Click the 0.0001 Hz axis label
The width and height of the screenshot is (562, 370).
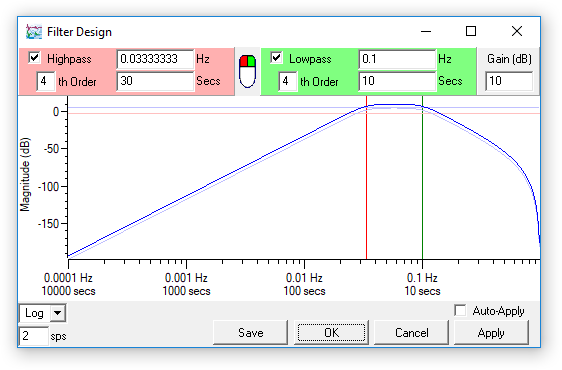[68, 278]
